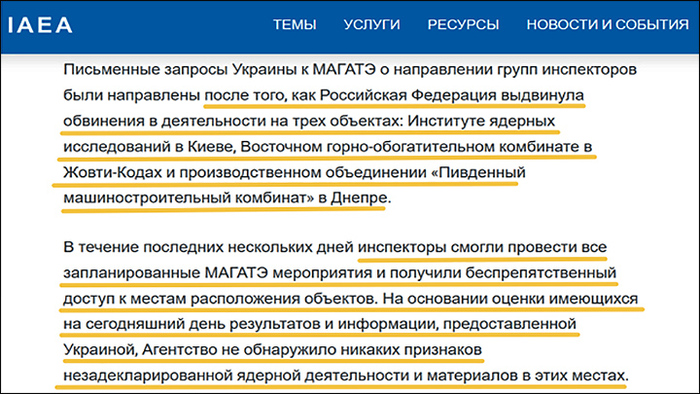Click the line starting 'доступ к местам расположения объектов'
Screen dimensions: 700x394
pyautogui.click(x=350, y=299)
